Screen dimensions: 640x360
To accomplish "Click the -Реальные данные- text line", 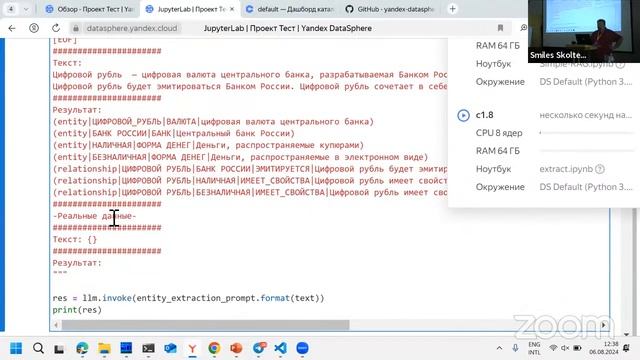I will click(94, 216).
